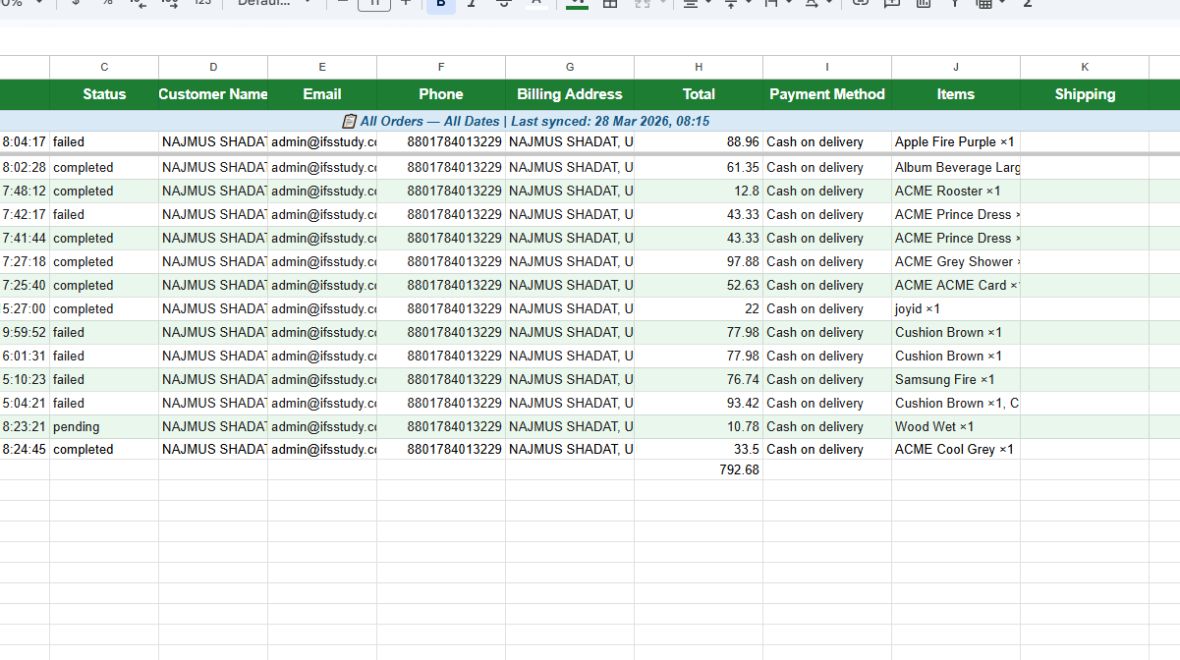Select the Cushion Brown ×1, C item cell
Screen dimensions: 1180x660
(x=956, y=403)
